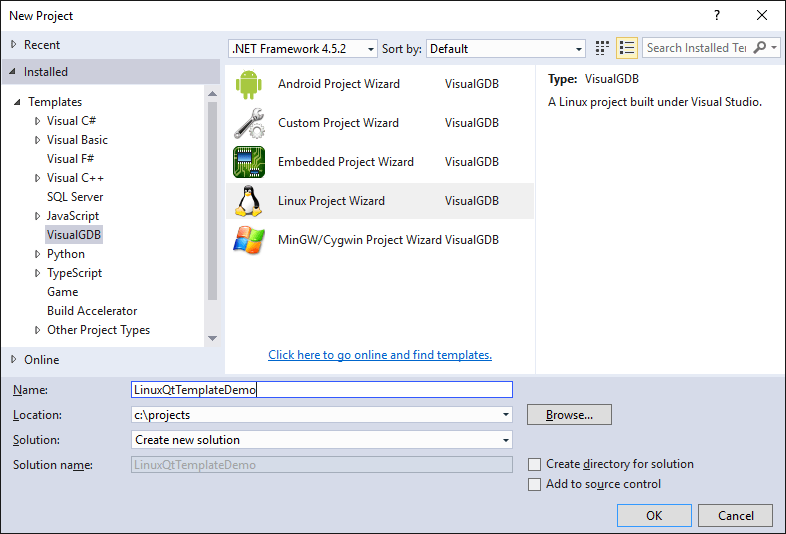The height and width of the screenshot is (534, 786).
Task: Select Visual C# category label
Action: (71, 121)
